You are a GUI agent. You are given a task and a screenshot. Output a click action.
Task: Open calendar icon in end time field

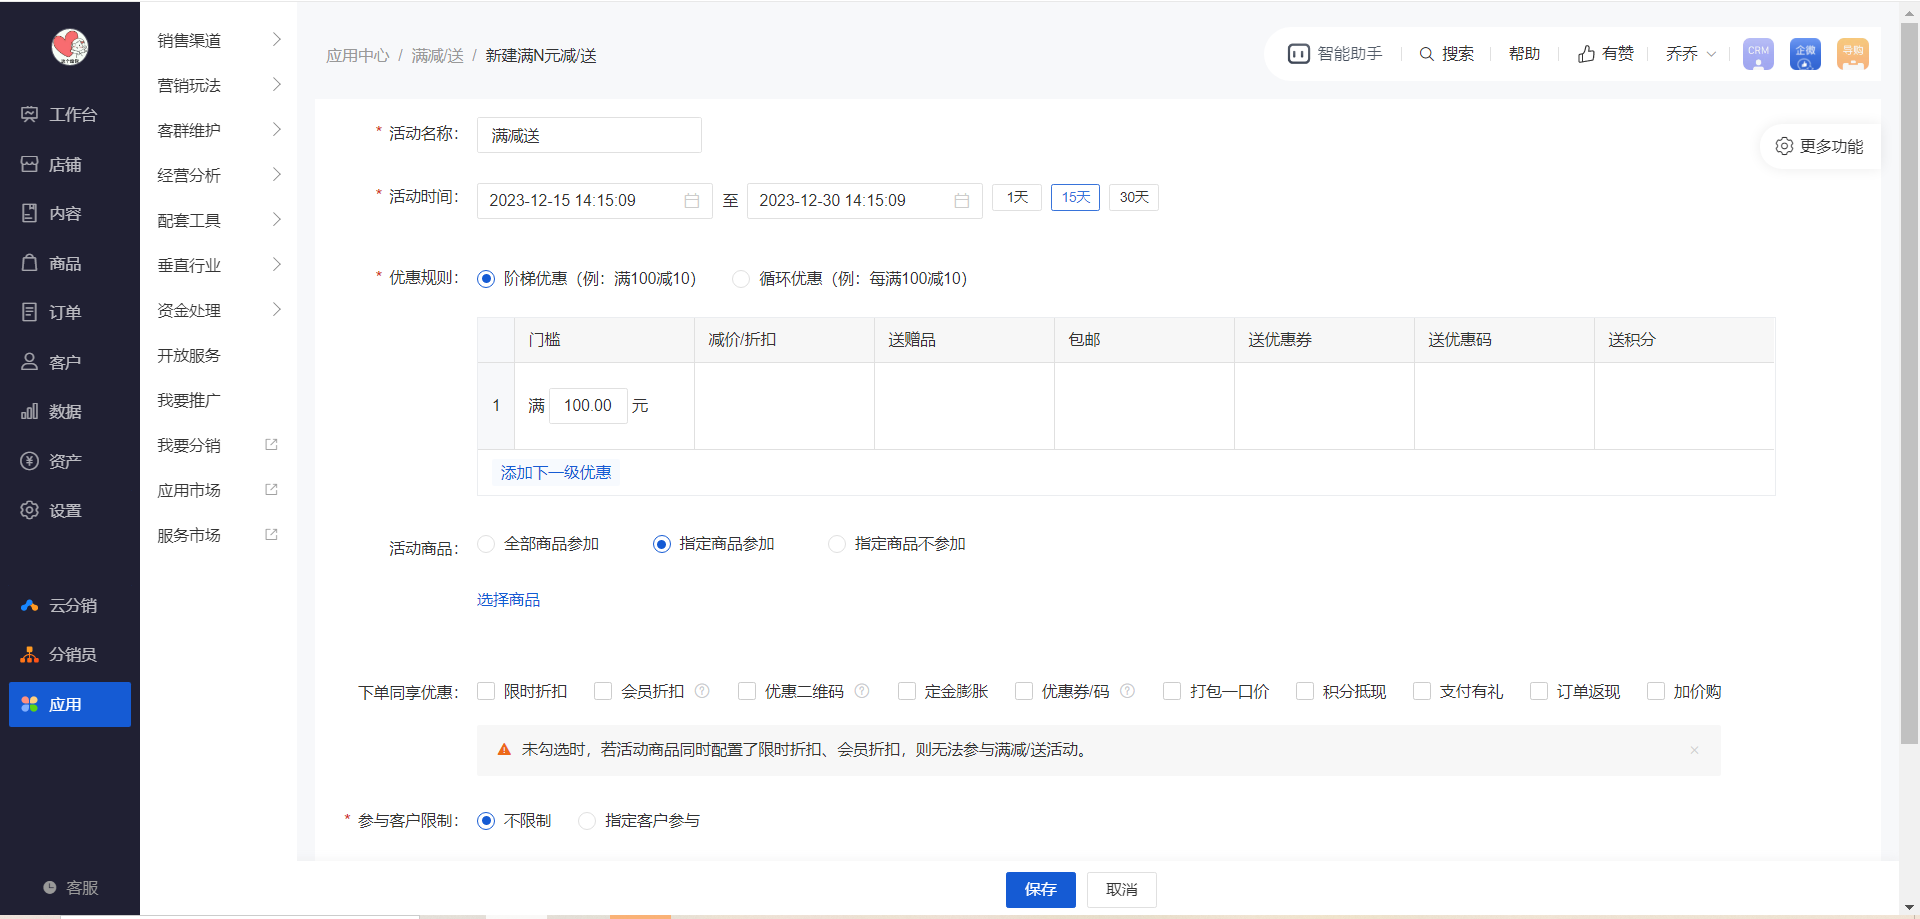pyautogui.click(x=961, y=201)
